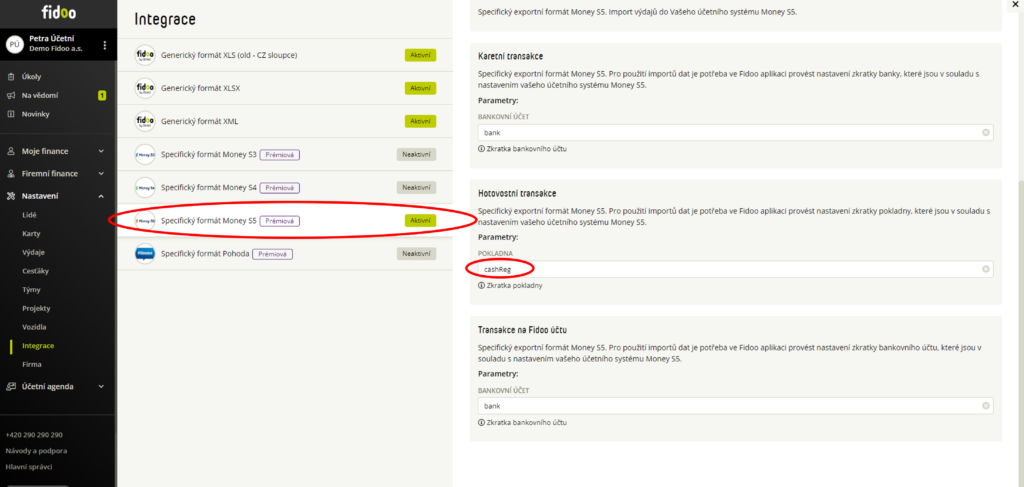
Task: Focus the Pokladna cashReg field
Action: [735, 269]
